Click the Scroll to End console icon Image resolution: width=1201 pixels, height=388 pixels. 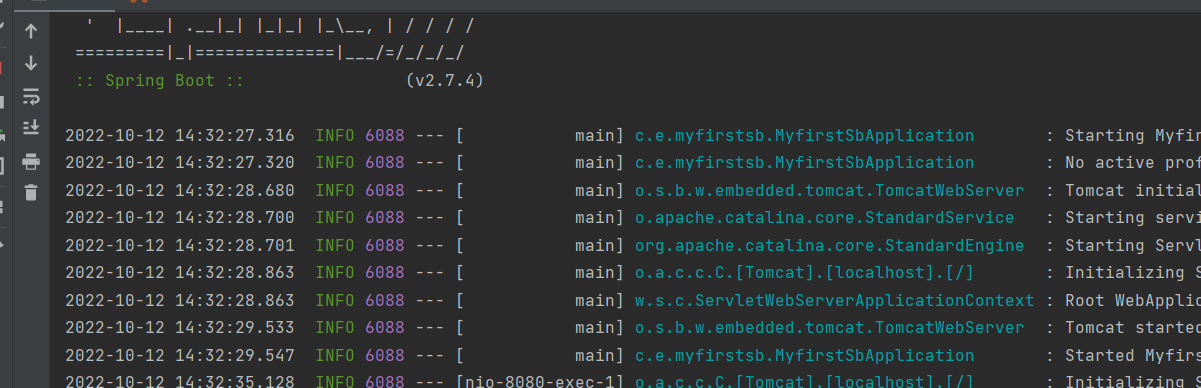31,127
